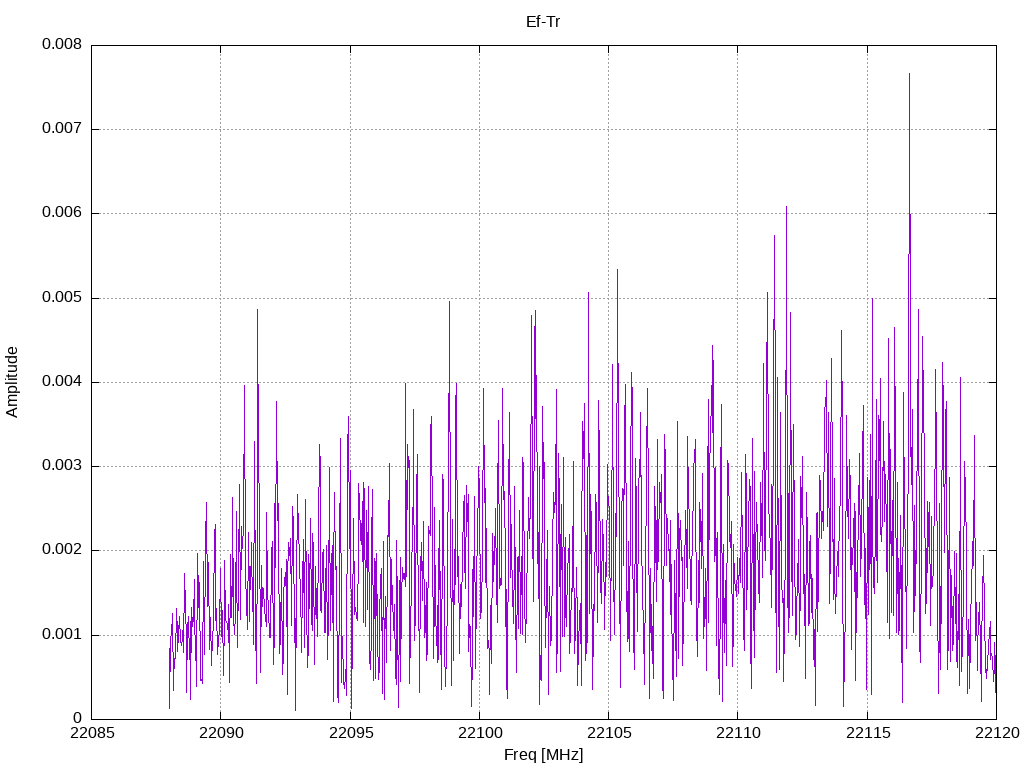Click the plot title Ef-Tr
Image resolution: width=1024 pixels, height=768 pixels.
point(543,22)
